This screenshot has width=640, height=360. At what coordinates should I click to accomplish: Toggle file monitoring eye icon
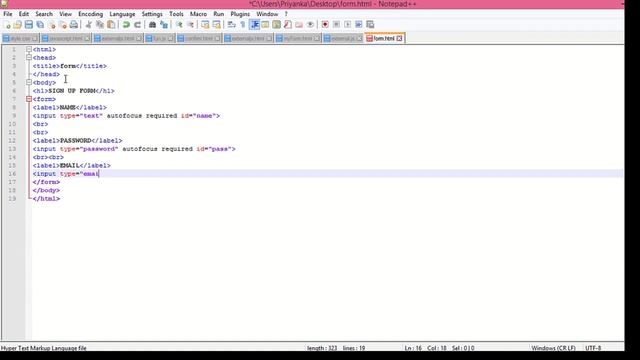(x=310, y=25)
